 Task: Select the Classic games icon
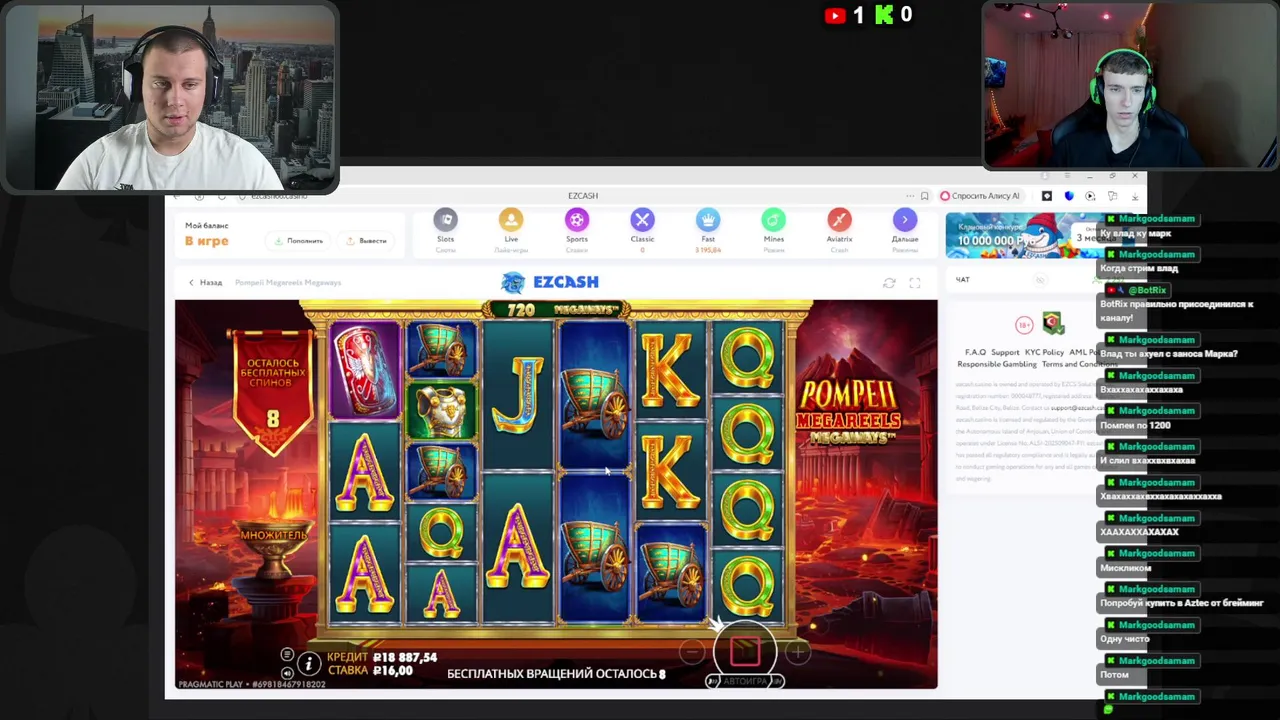pos(642,220)
